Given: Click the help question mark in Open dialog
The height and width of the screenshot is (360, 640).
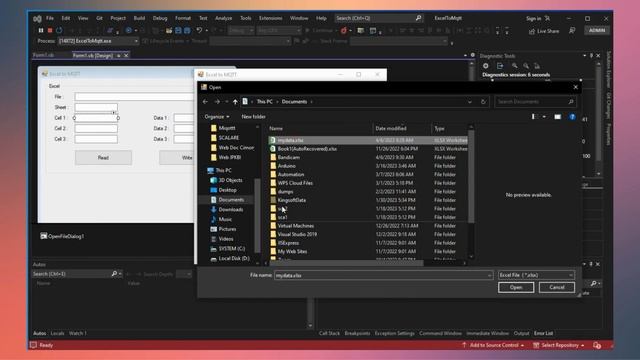Looking at the screenshot, I should 572,117.
